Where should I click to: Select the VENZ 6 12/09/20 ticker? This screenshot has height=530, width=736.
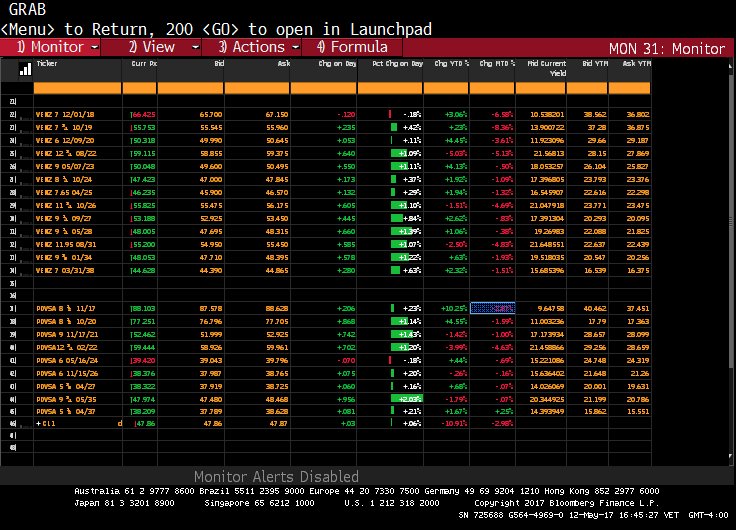65,140
